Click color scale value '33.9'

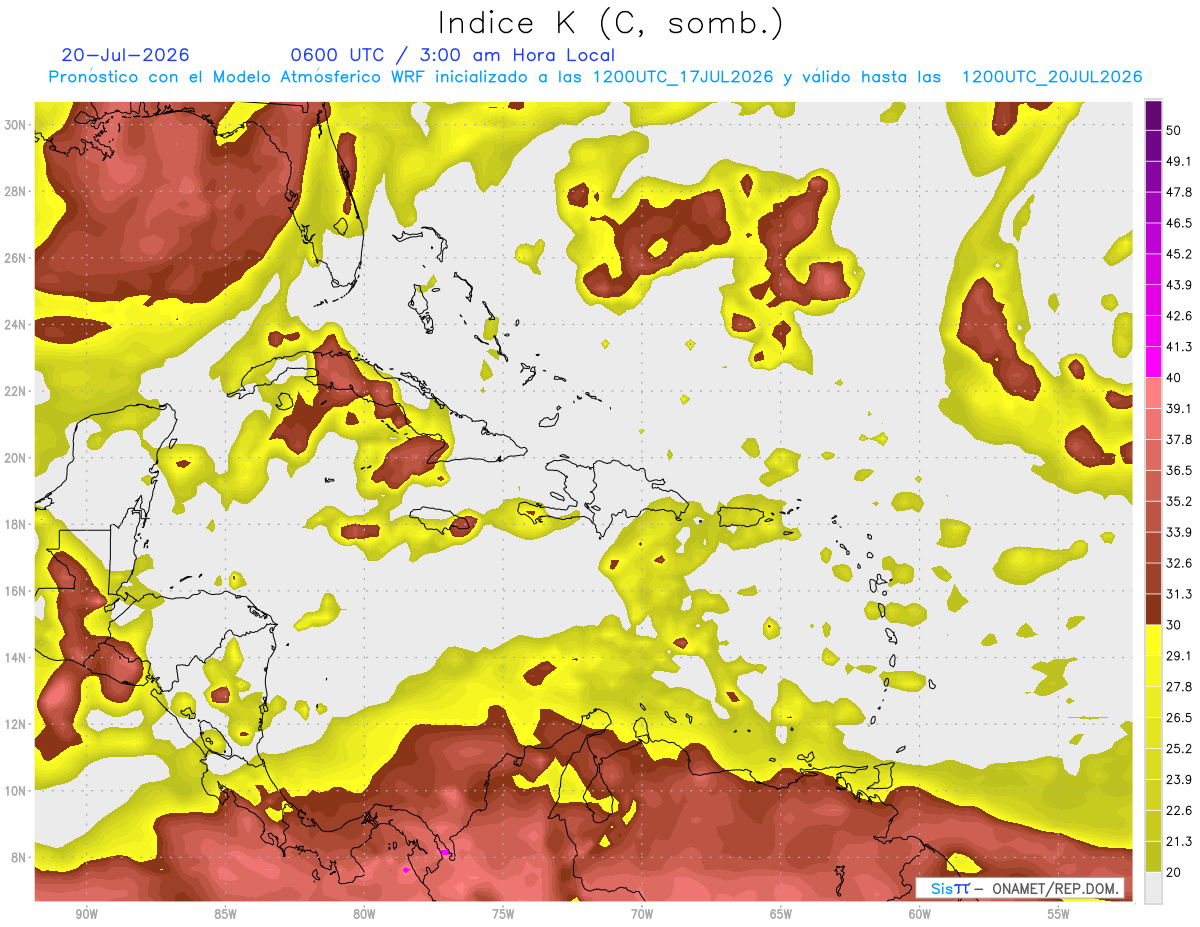click(1178, 532)
